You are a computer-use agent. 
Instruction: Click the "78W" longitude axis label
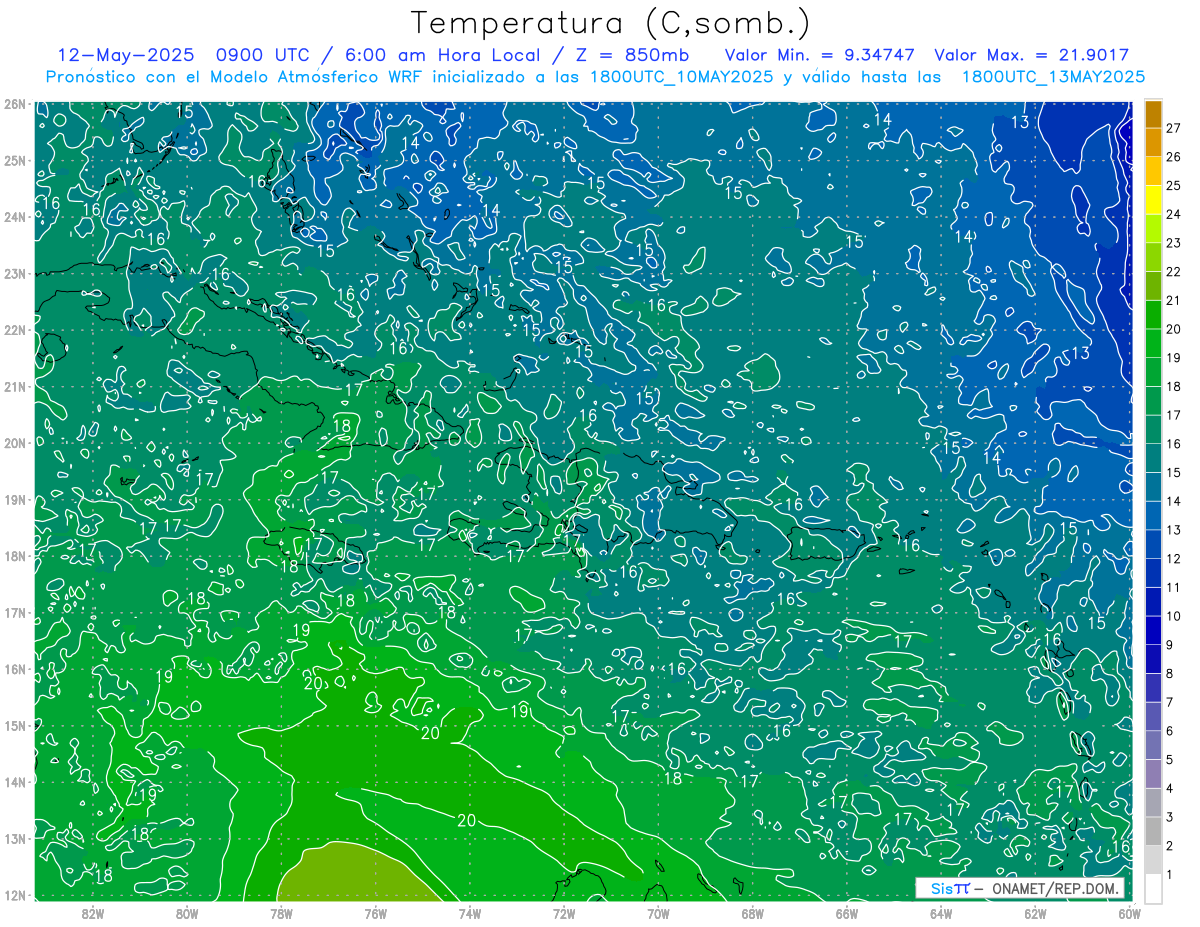281,914
